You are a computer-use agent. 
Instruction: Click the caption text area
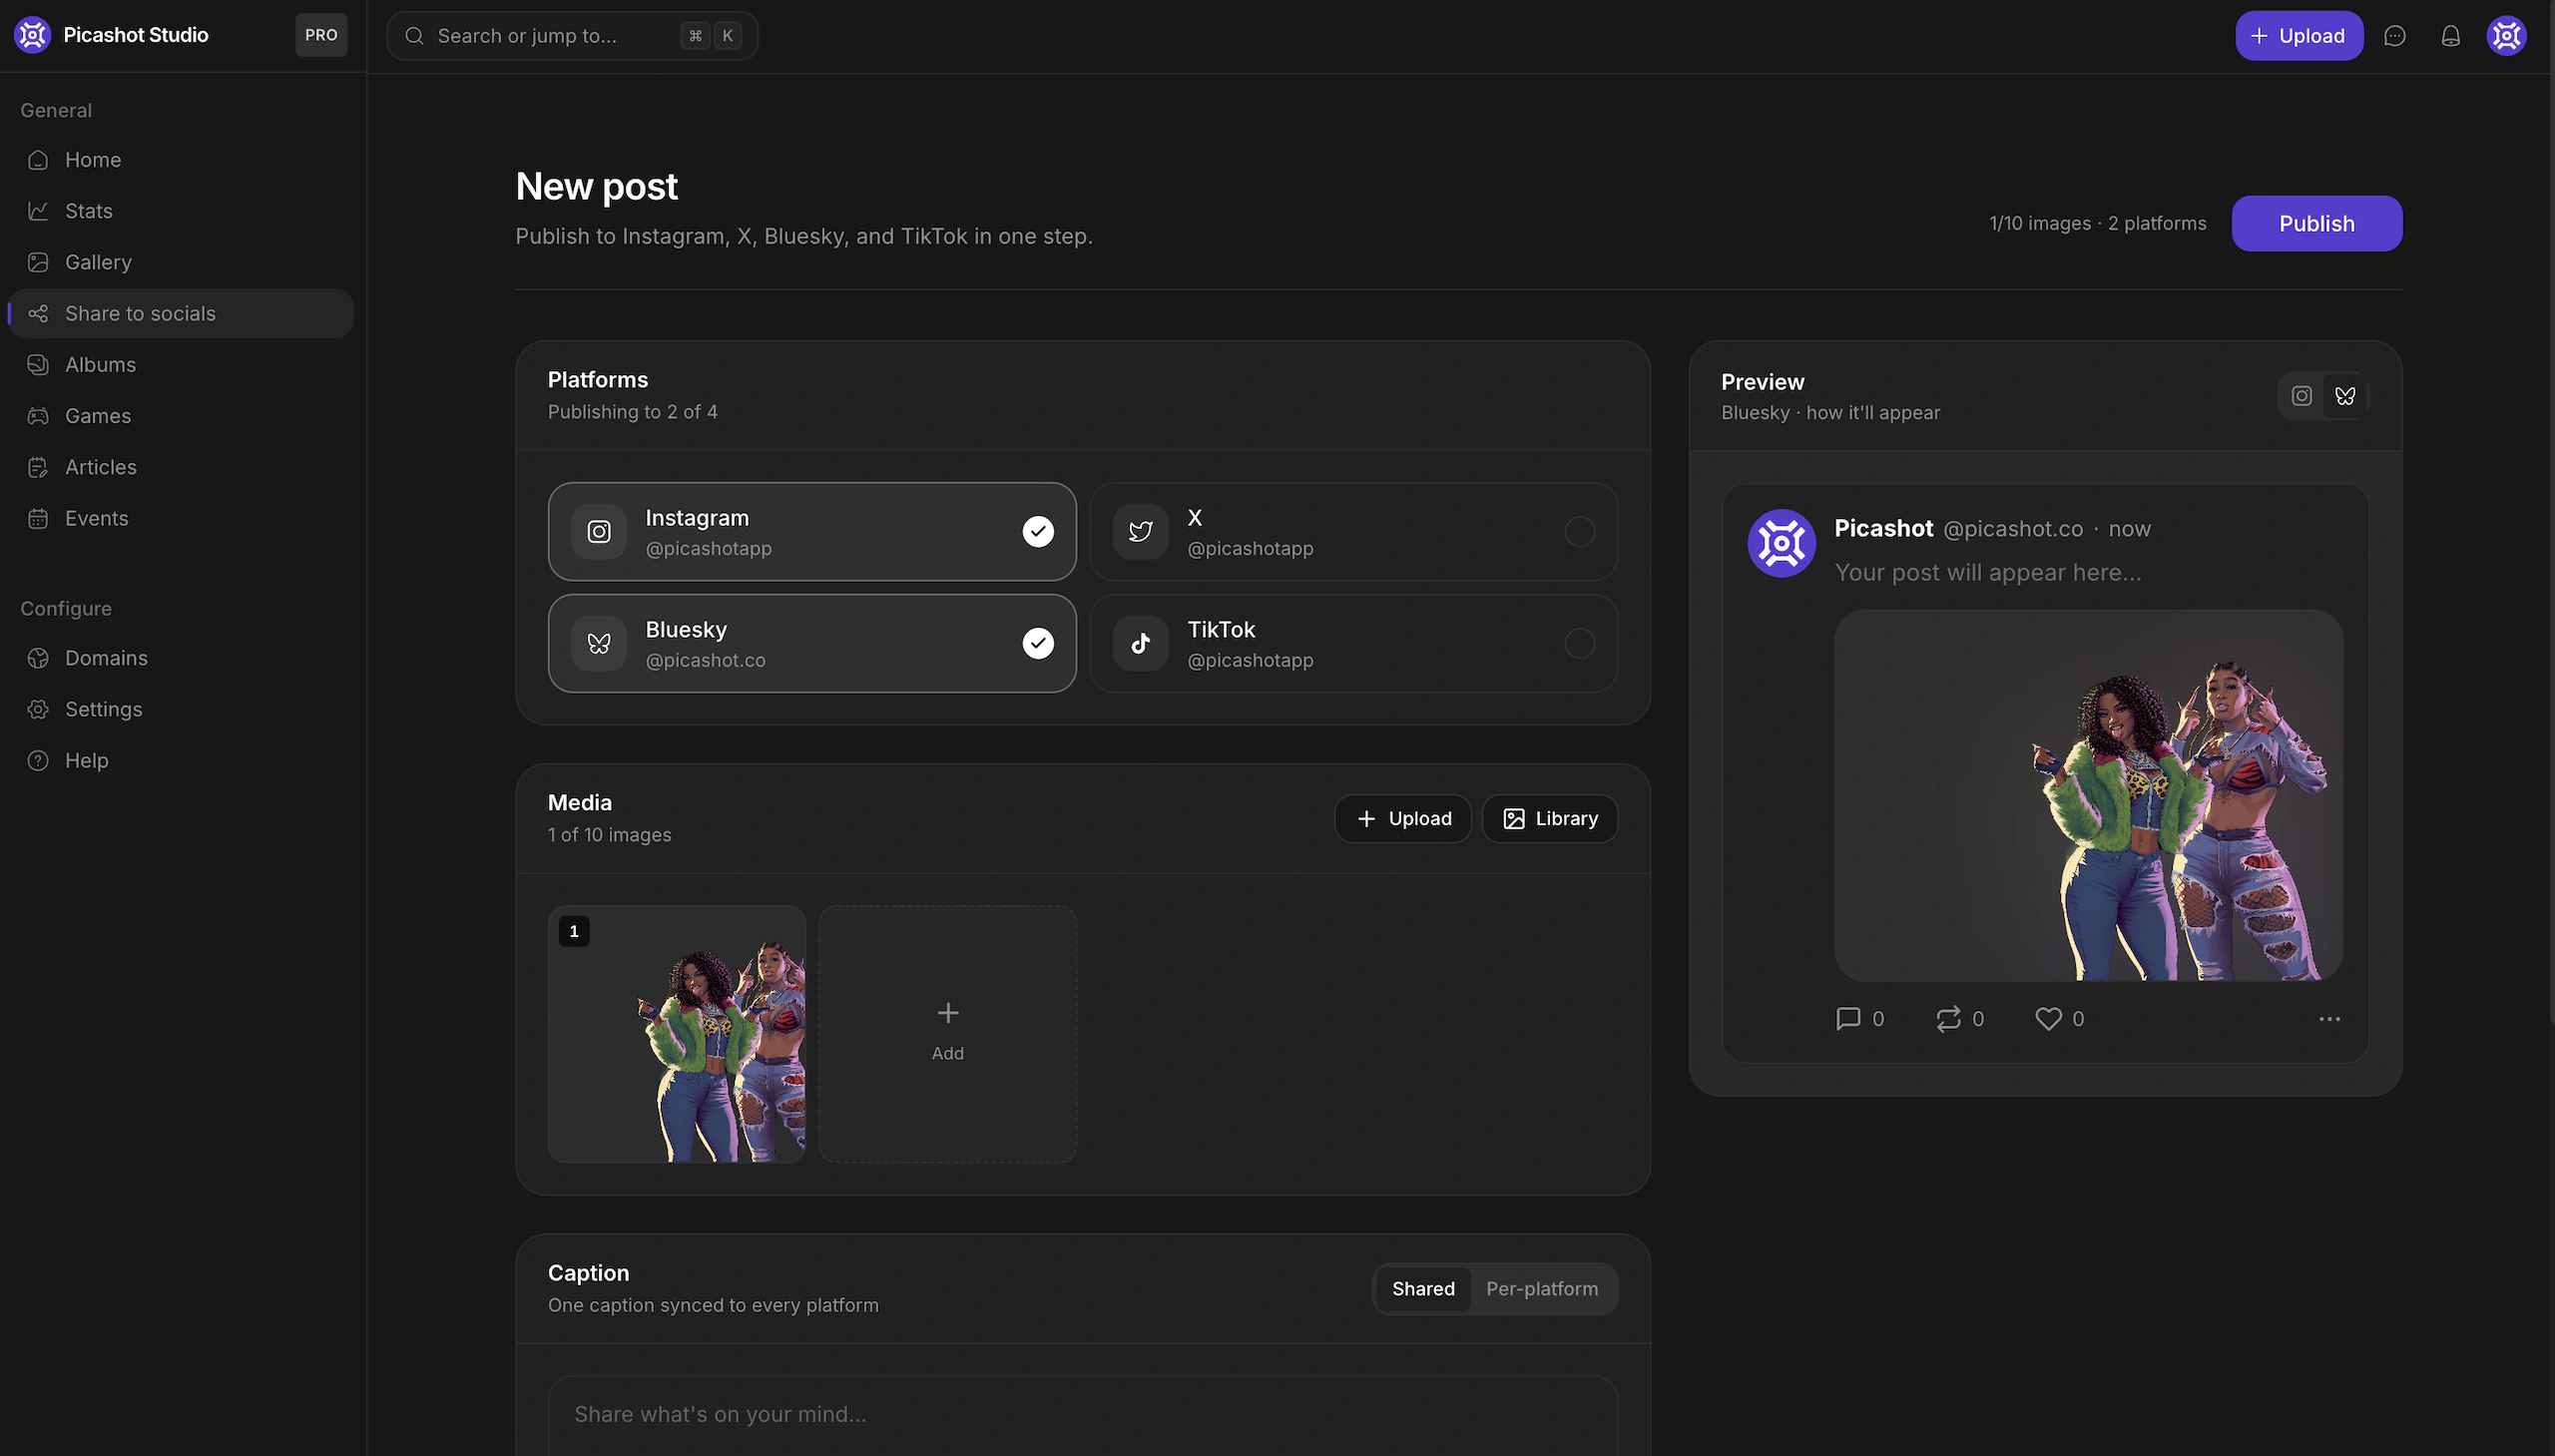tap(1083, 1415)
